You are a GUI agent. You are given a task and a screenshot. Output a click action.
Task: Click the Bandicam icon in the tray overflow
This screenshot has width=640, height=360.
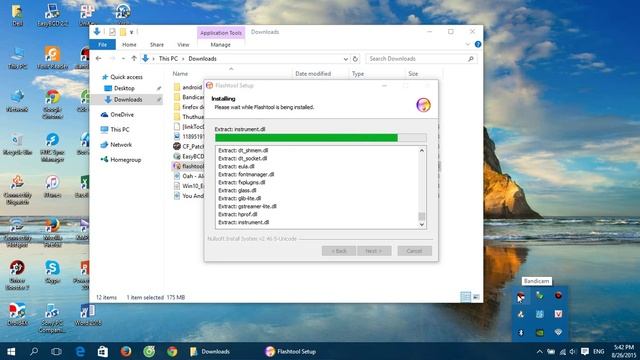(x=521, y=296)
